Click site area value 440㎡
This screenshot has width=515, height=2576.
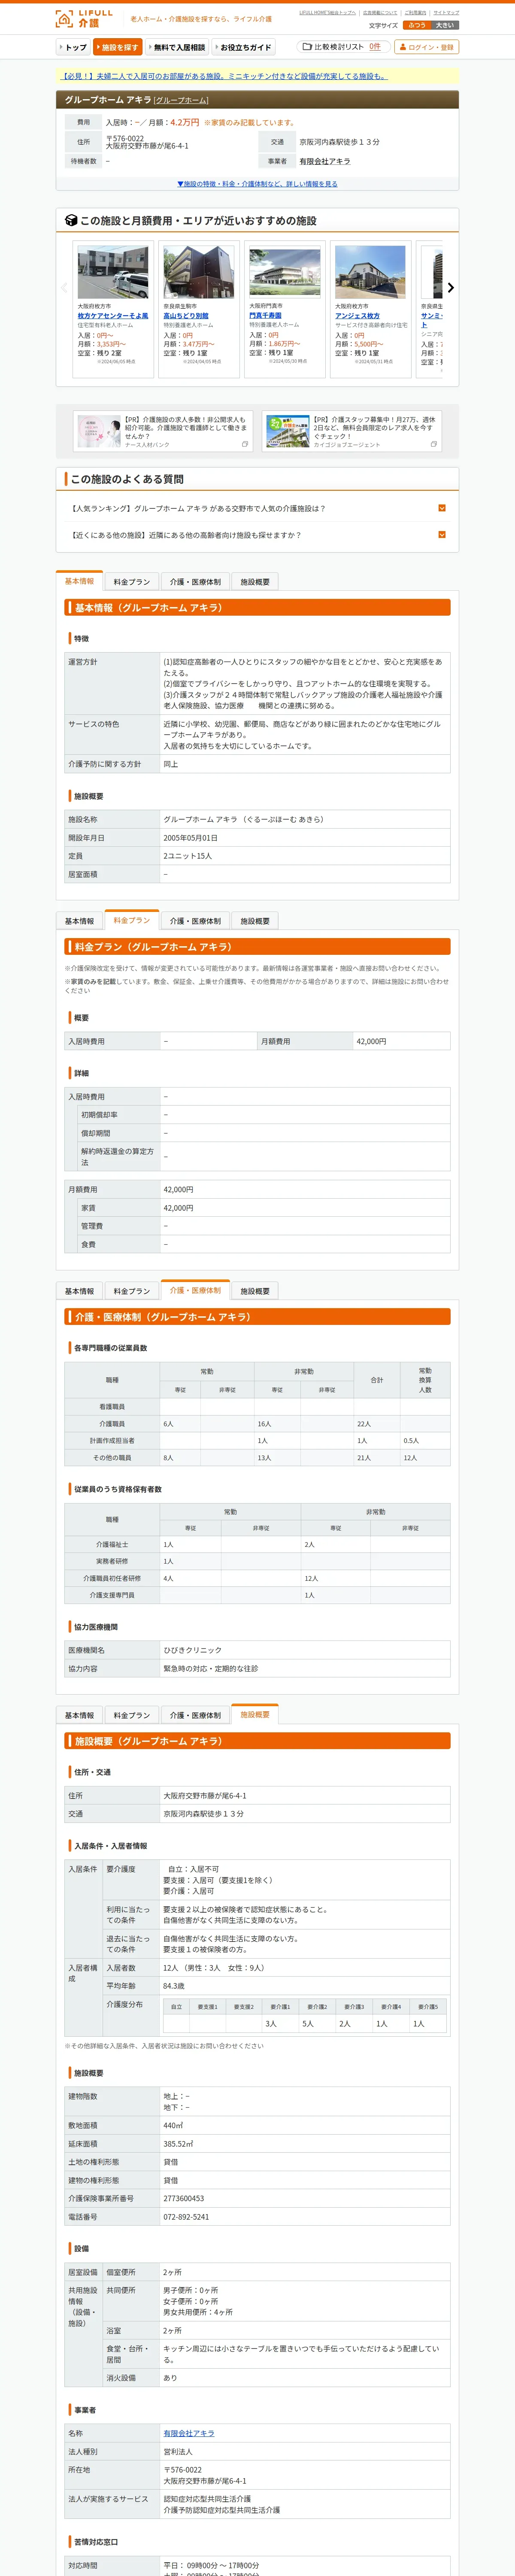(x=173, y=2125)
